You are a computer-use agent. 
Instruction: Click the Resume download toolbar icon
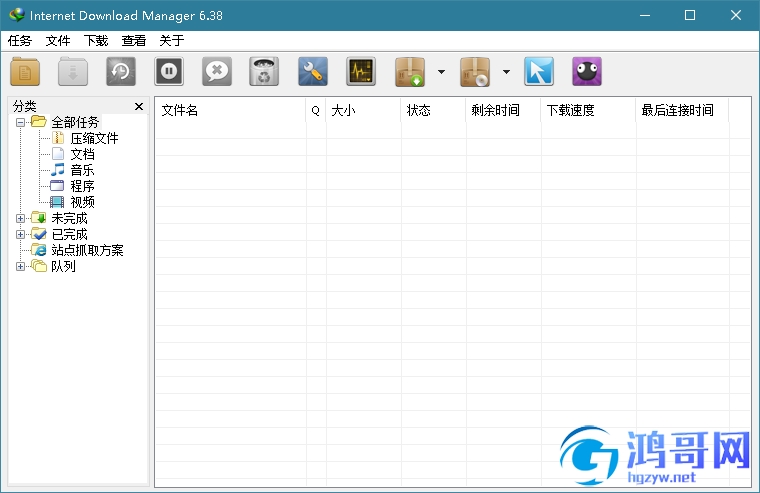(x=73, y=72)
